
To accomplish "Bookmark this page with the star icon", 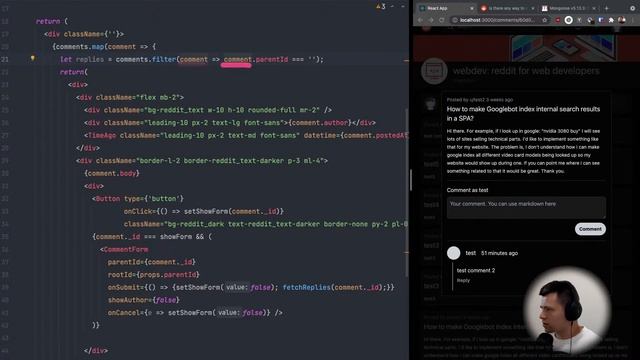I will tap(544, 20).
